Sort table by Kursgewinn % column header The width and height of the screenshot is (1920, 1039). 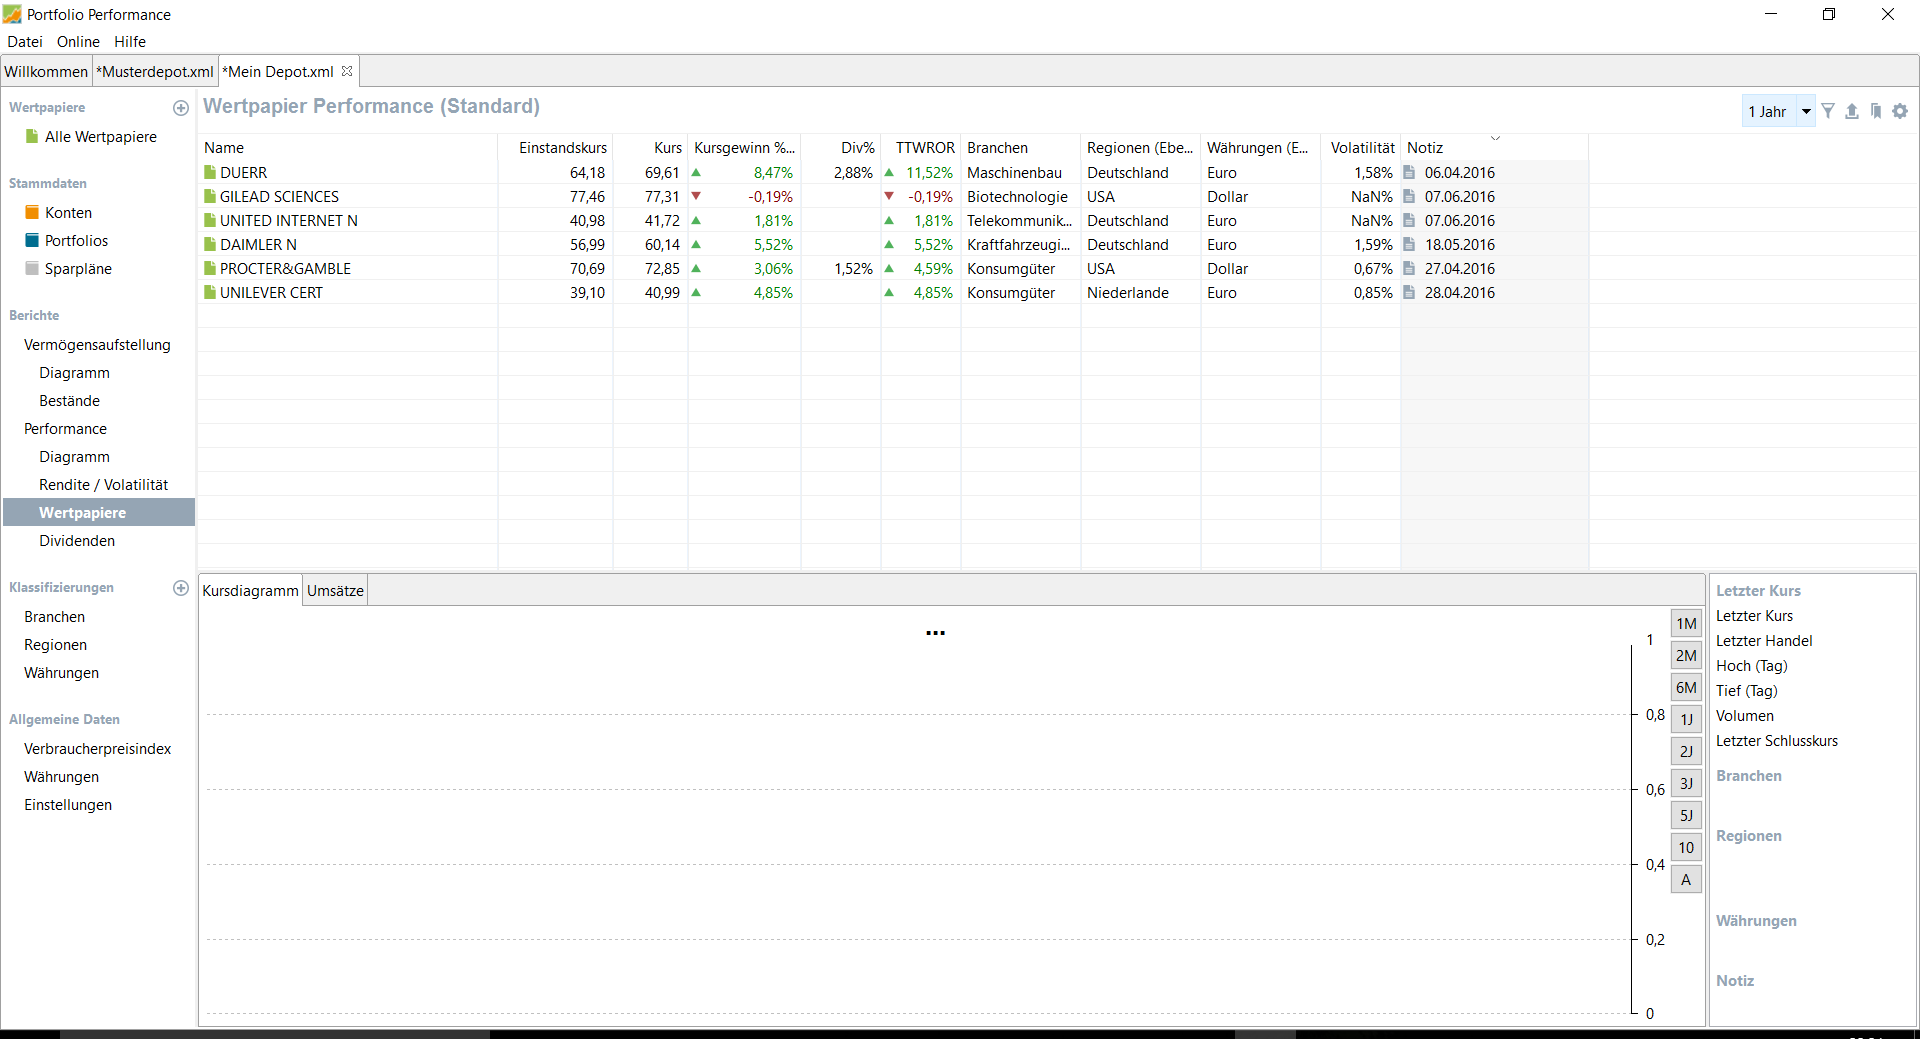point(744,147)
